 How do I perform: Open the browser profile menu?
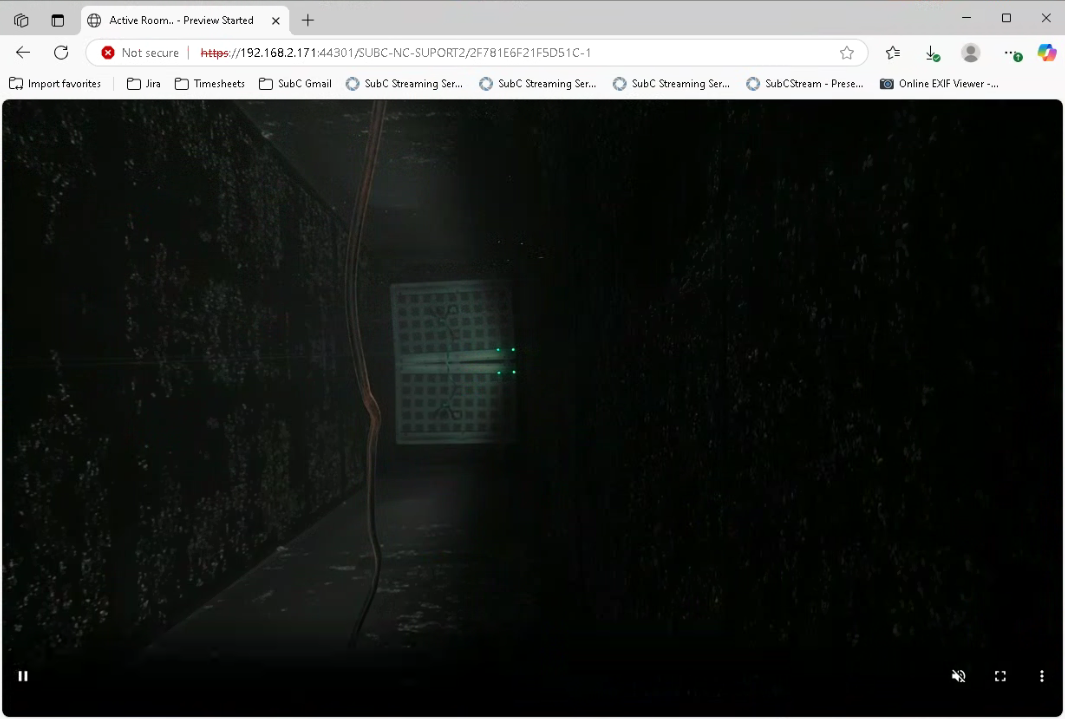tap(970, 53)
